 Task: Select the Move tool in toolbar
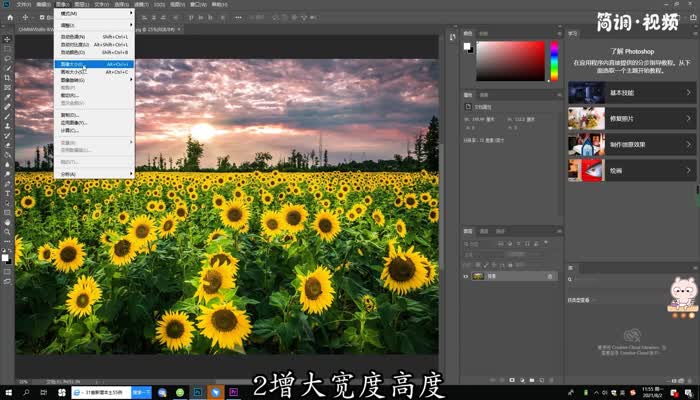(7, 38)
